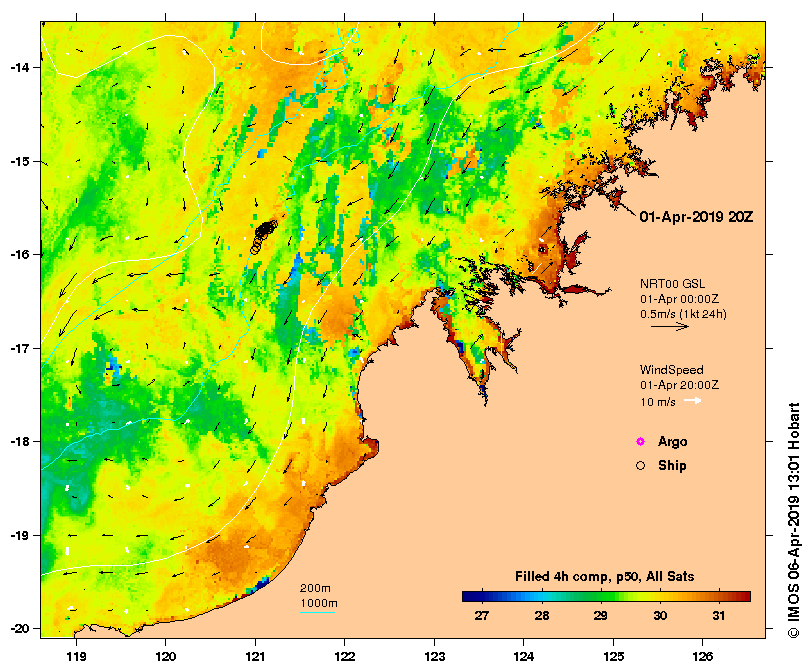Click the black Ship legend circle
809x672 pixels.
pos(640,466)
